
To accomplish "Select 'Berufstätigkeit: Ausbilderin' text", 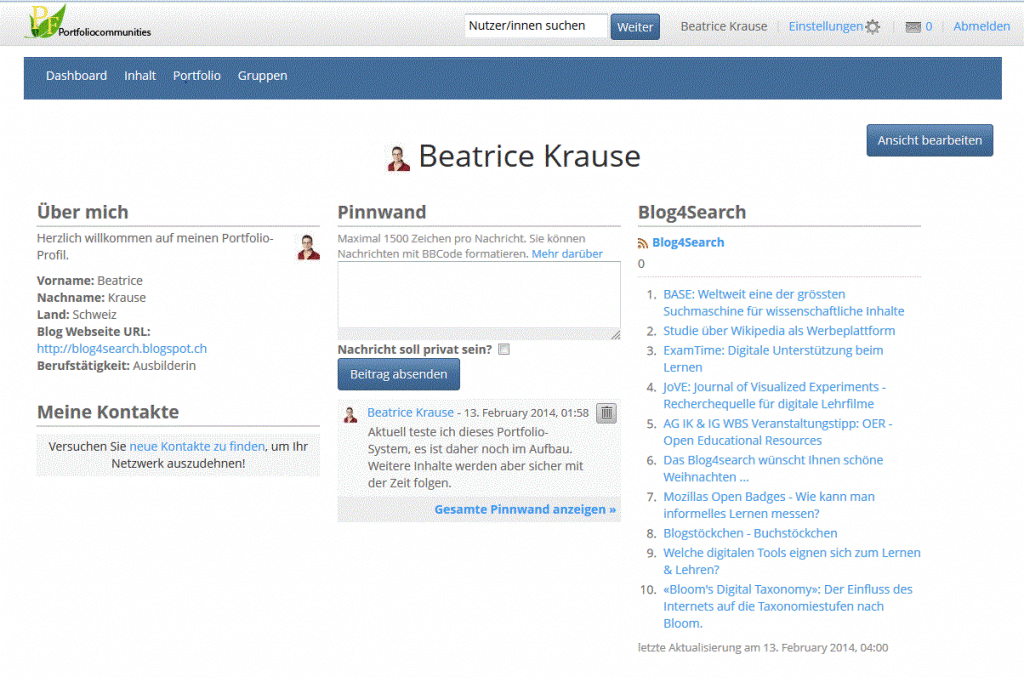I will point(116,366).
